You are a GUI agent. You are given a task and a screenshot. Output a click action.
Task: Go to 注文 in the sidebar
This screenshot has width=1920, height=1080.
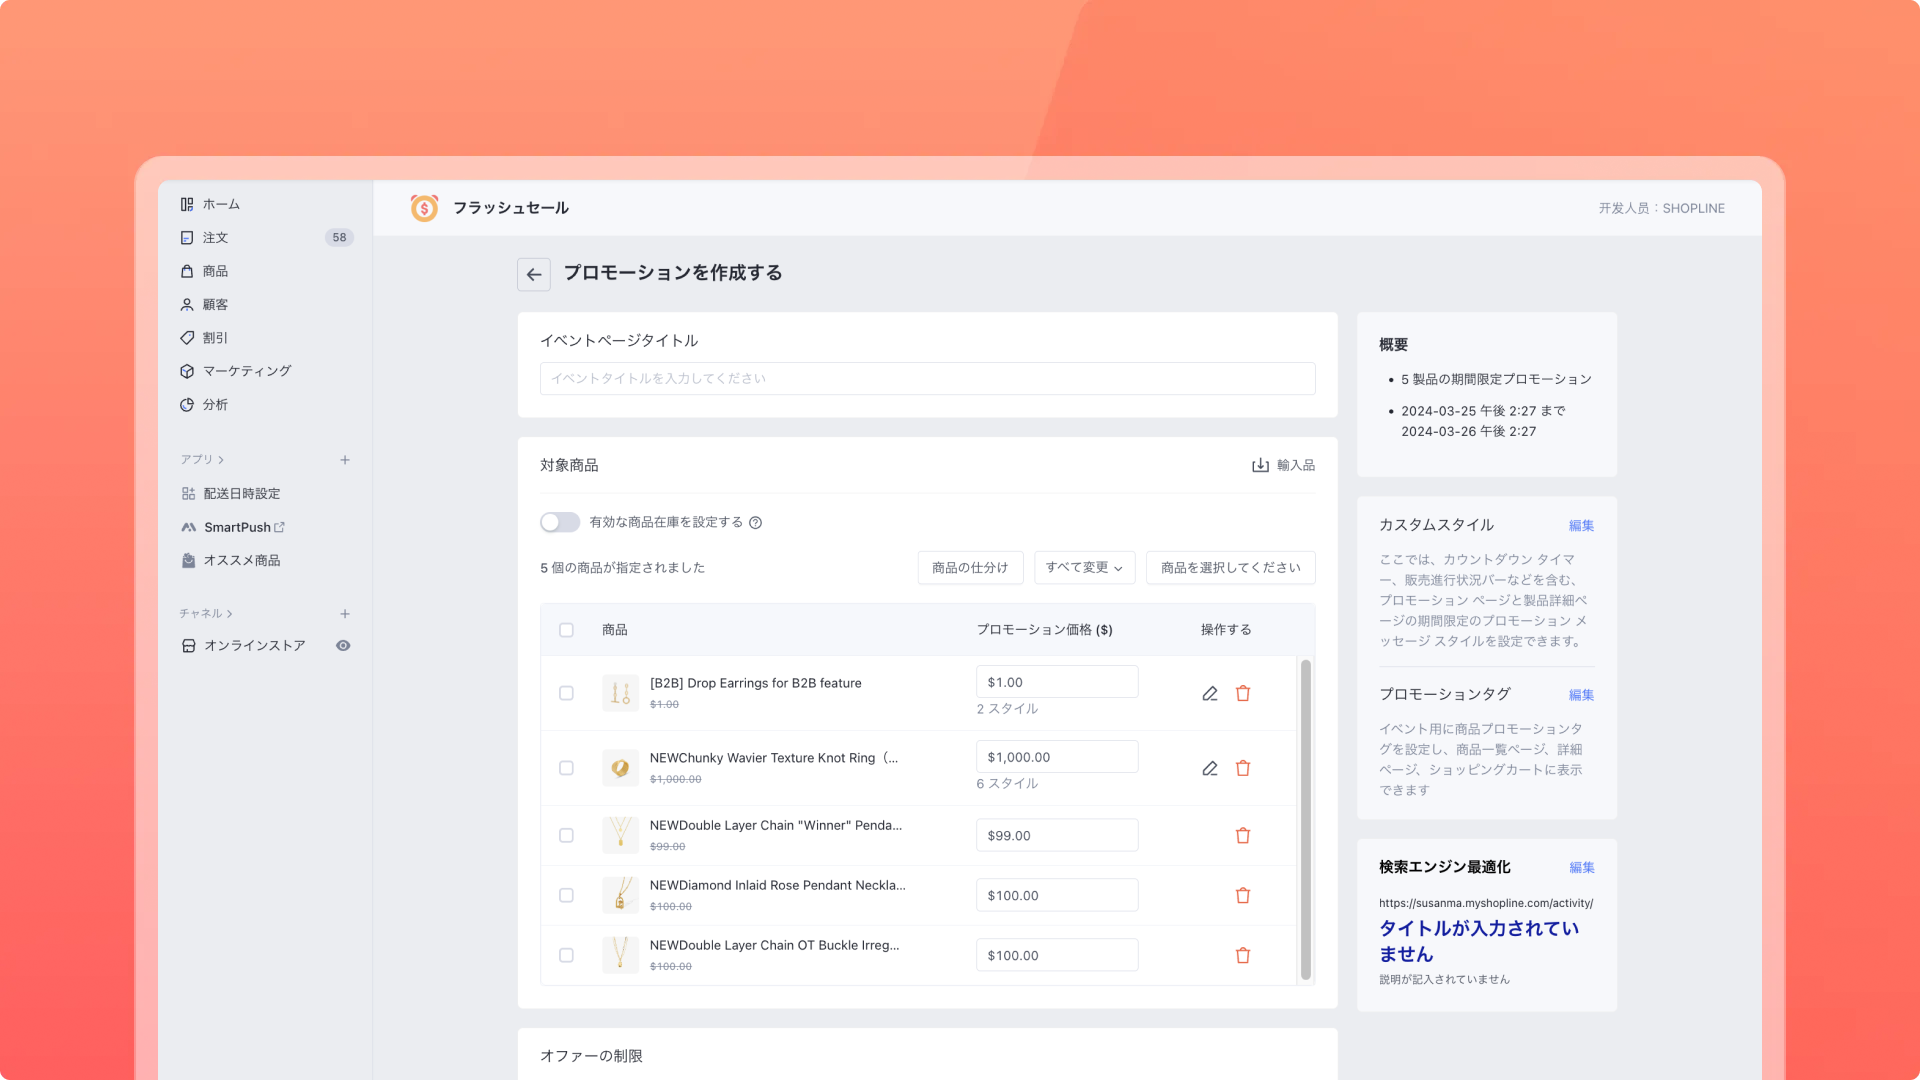(x=215, y=238)
